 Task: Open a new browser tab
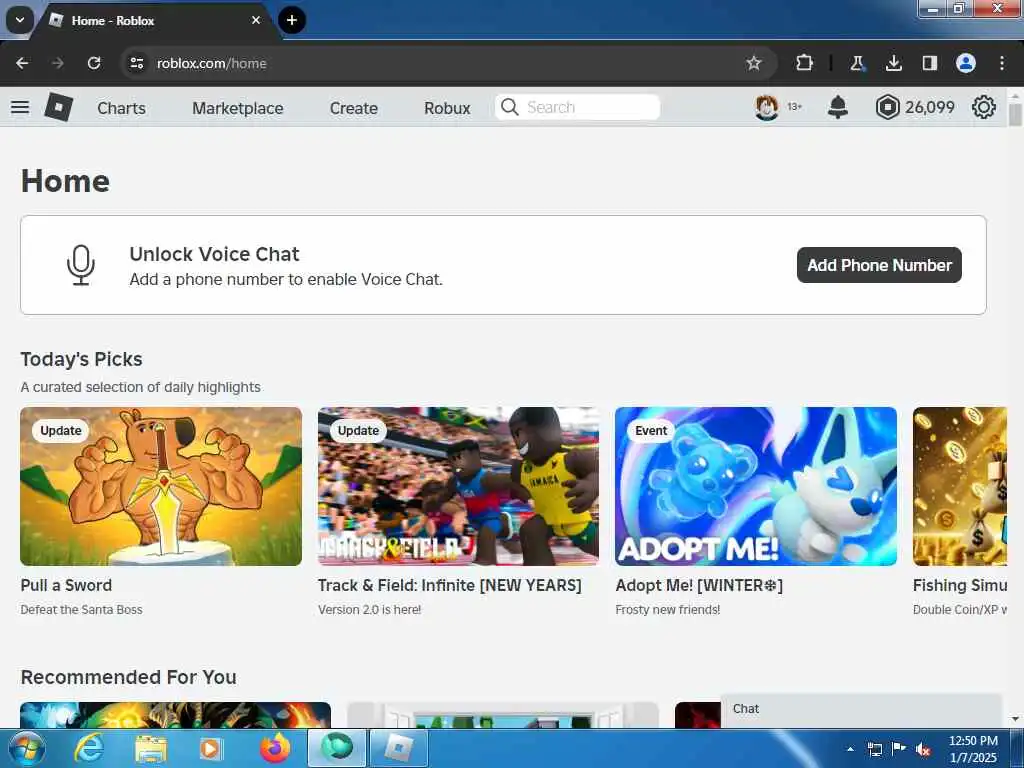tap(292, 20)
